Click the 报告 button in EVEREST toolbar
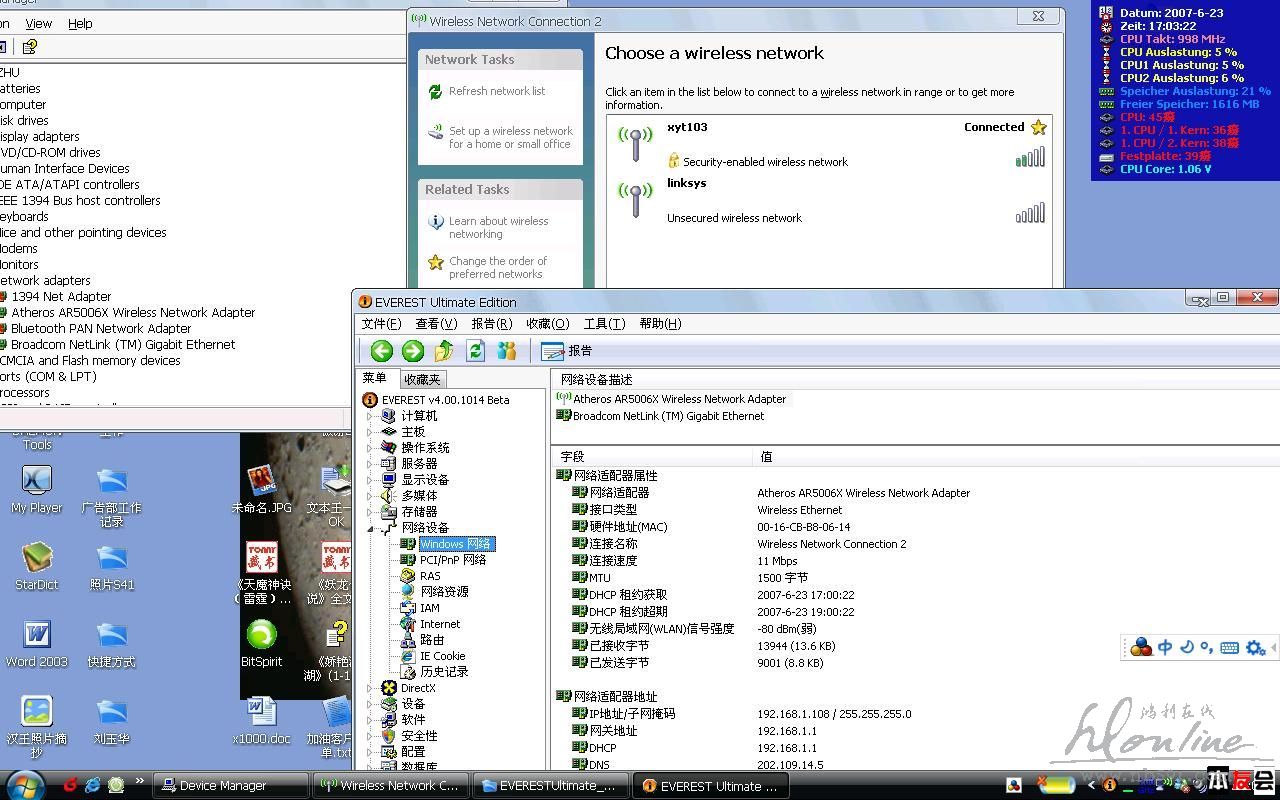 [x=567, y=350]
